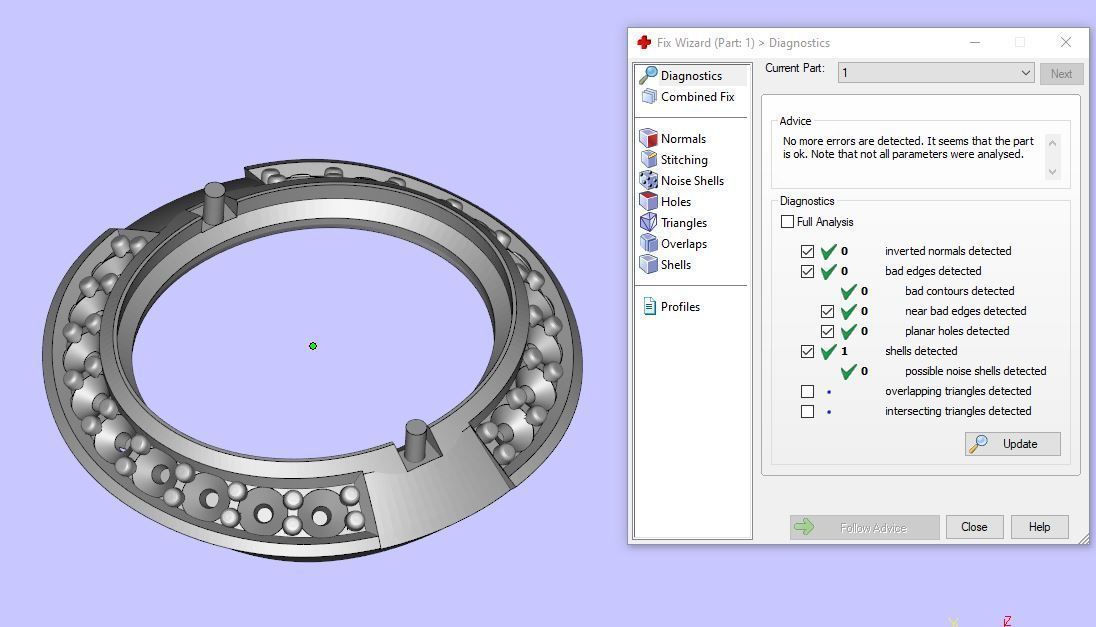Open the Holes fixing page
Screen dimensions: 1096x627
point(676,201)
